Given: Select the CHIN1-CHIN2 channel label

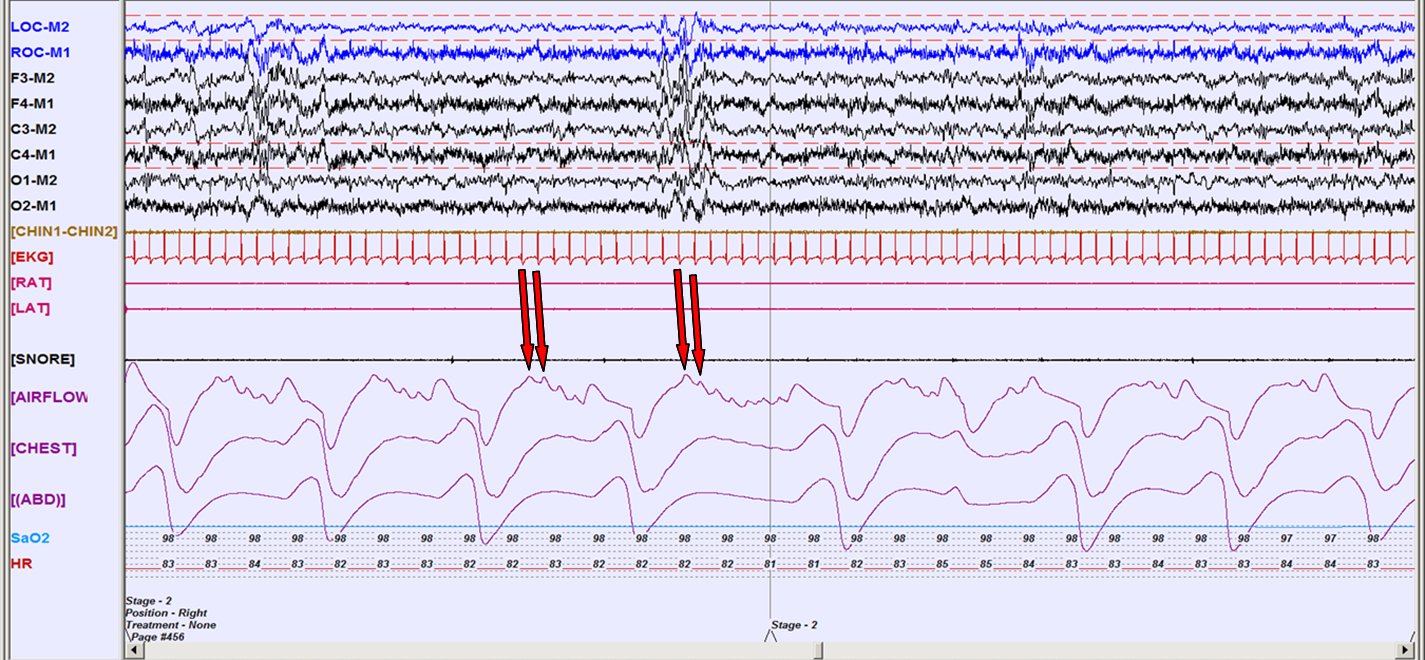Looking at the screenshot, I should [64, 231].
